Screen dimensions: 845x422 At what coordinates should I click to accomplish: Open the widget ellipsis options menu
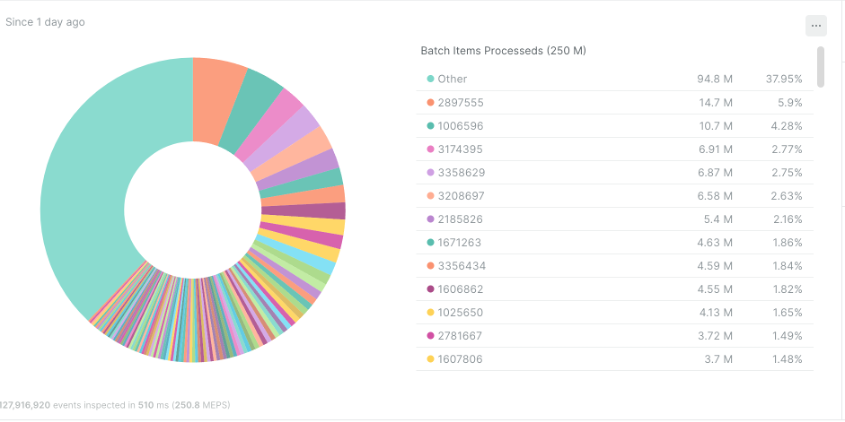[x=816, y=26]
